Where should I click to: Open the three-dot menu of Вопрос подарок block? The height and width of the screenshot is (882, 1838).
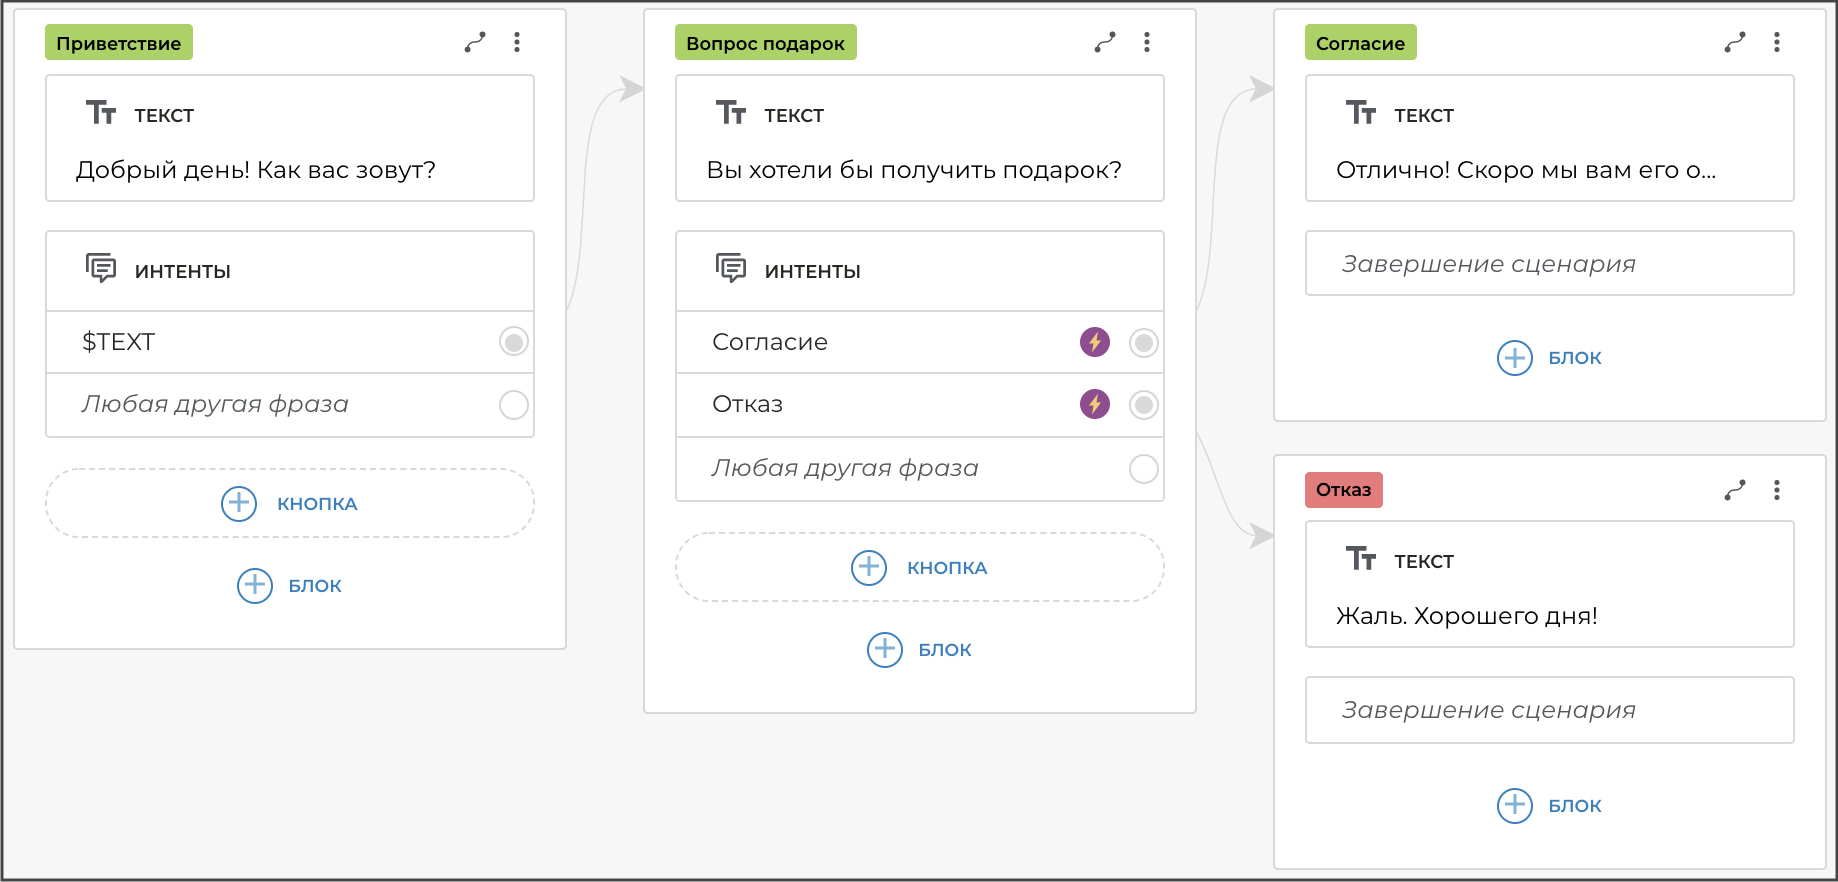(1147, 42)
